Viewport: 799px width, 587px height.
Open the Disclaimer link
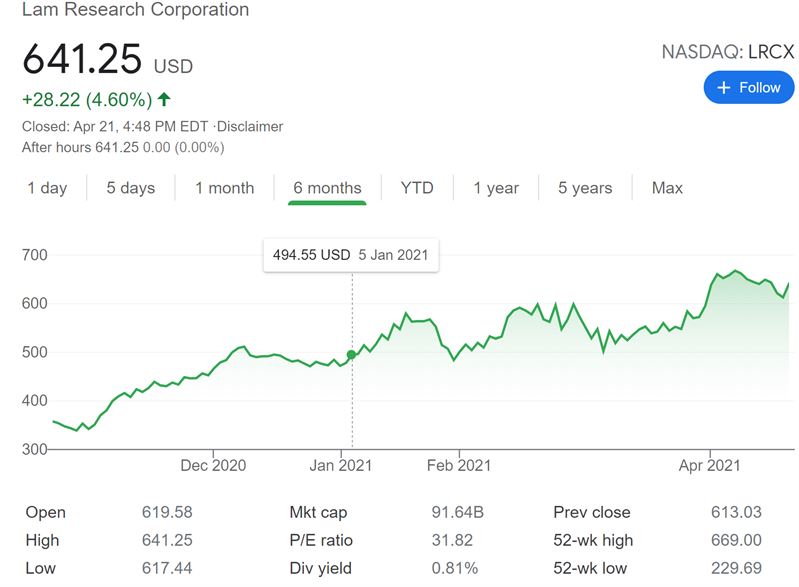(247, 127)
